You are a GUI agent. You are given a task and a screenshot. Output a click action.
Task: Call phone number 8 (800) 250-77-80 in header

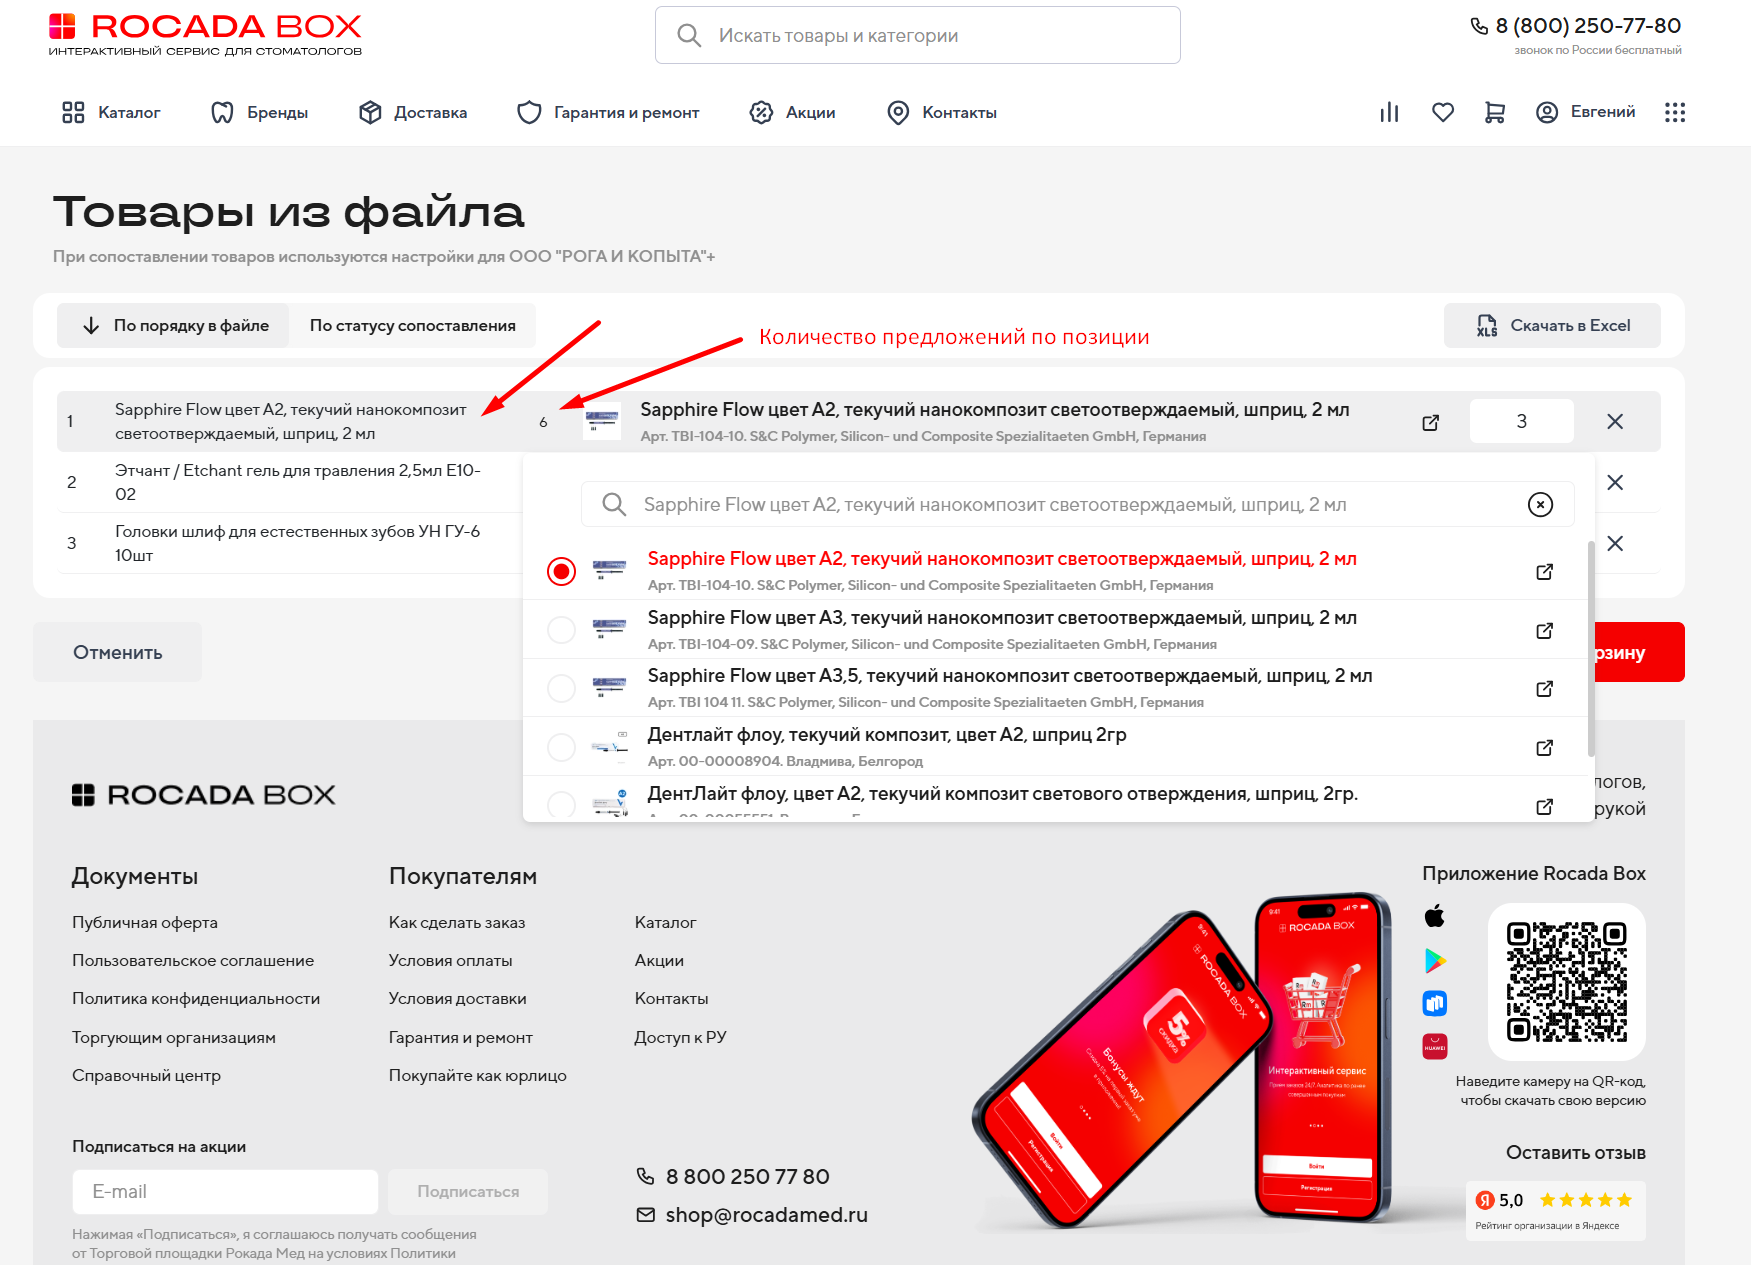coord(1576,26)
